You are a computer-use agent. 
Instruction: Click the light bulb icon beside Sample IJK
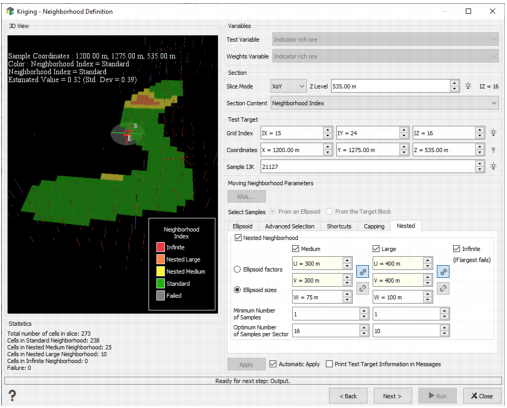point(493,167)
